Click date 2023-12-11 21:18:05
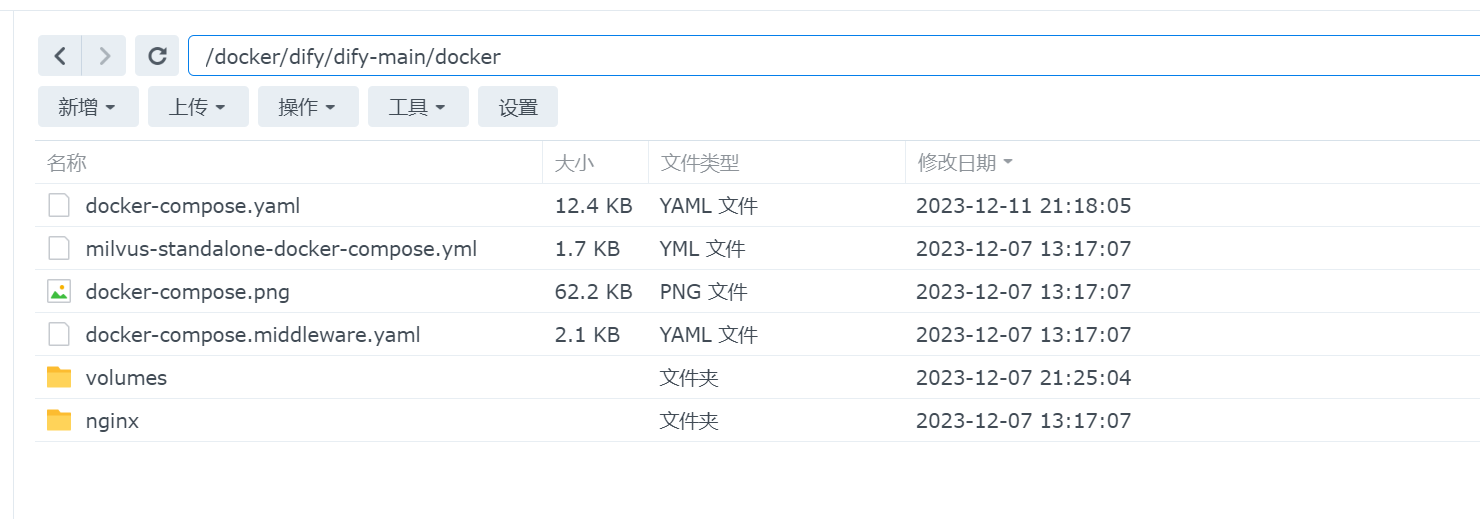 [1023, 206]
